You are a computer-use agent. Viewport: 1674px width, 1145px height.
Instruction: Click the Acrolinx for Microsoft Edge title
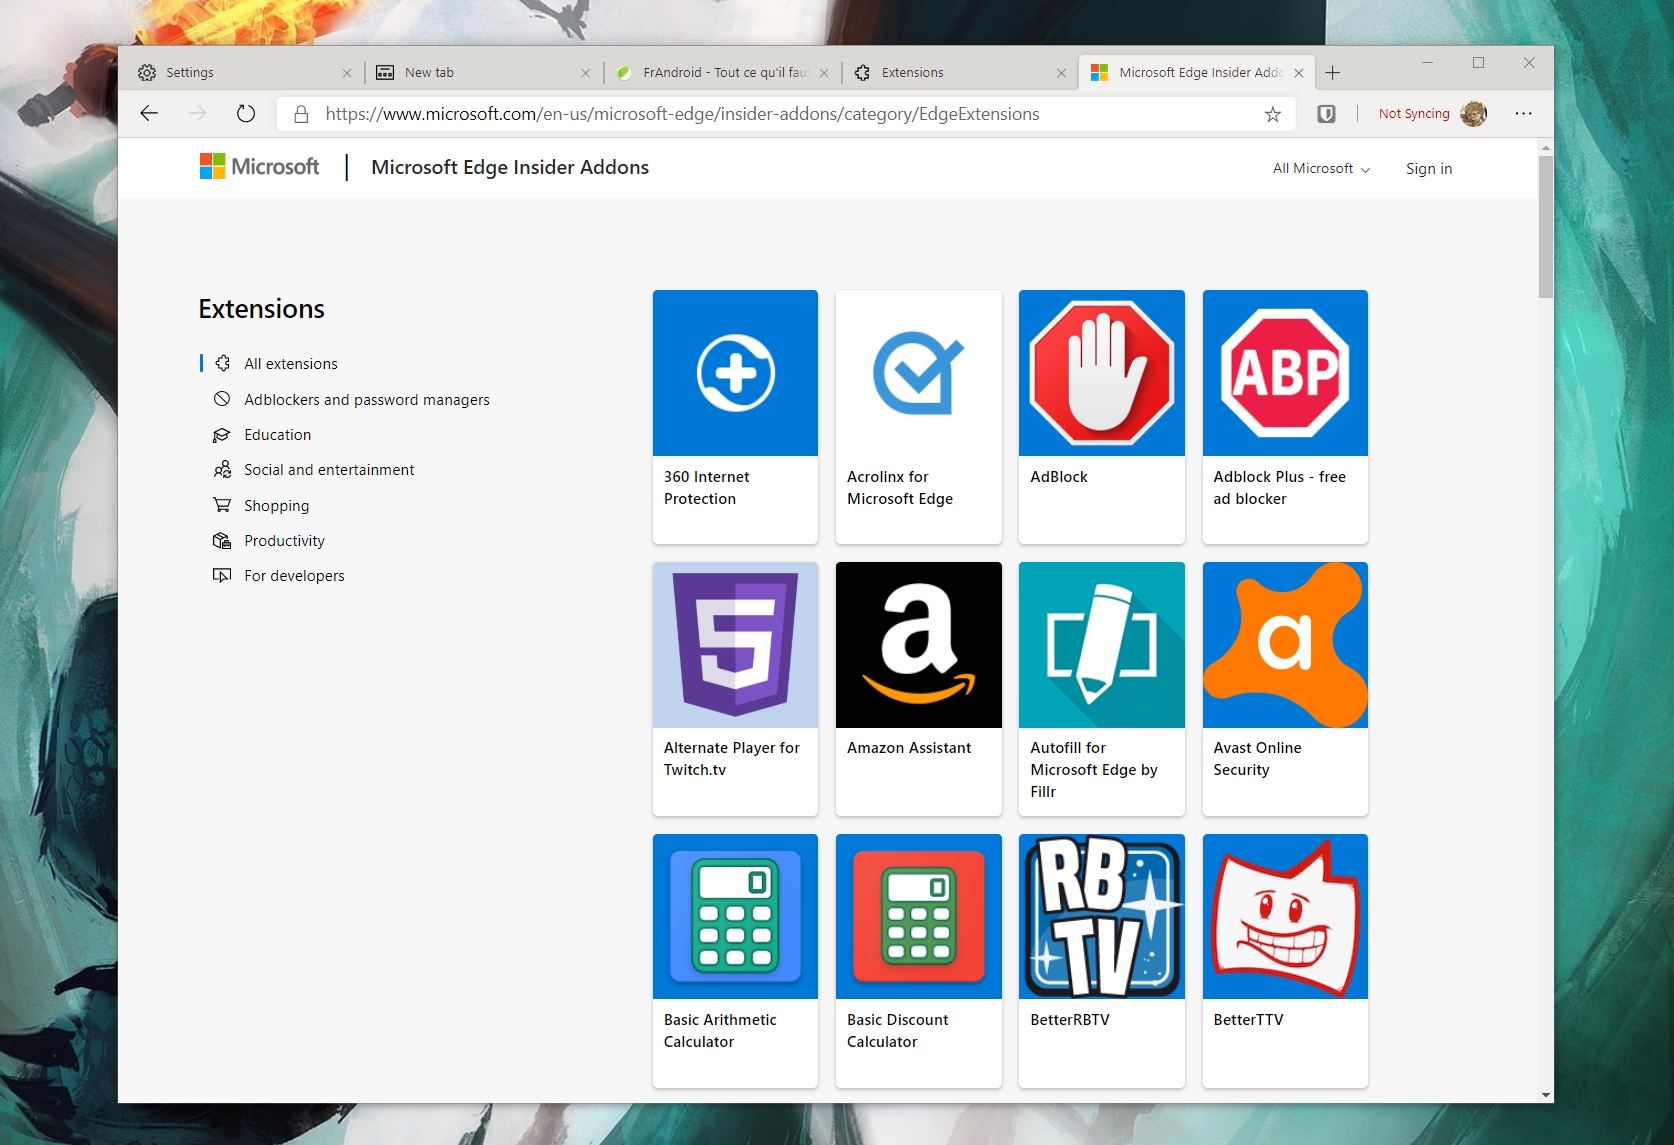tap(900, 488)
